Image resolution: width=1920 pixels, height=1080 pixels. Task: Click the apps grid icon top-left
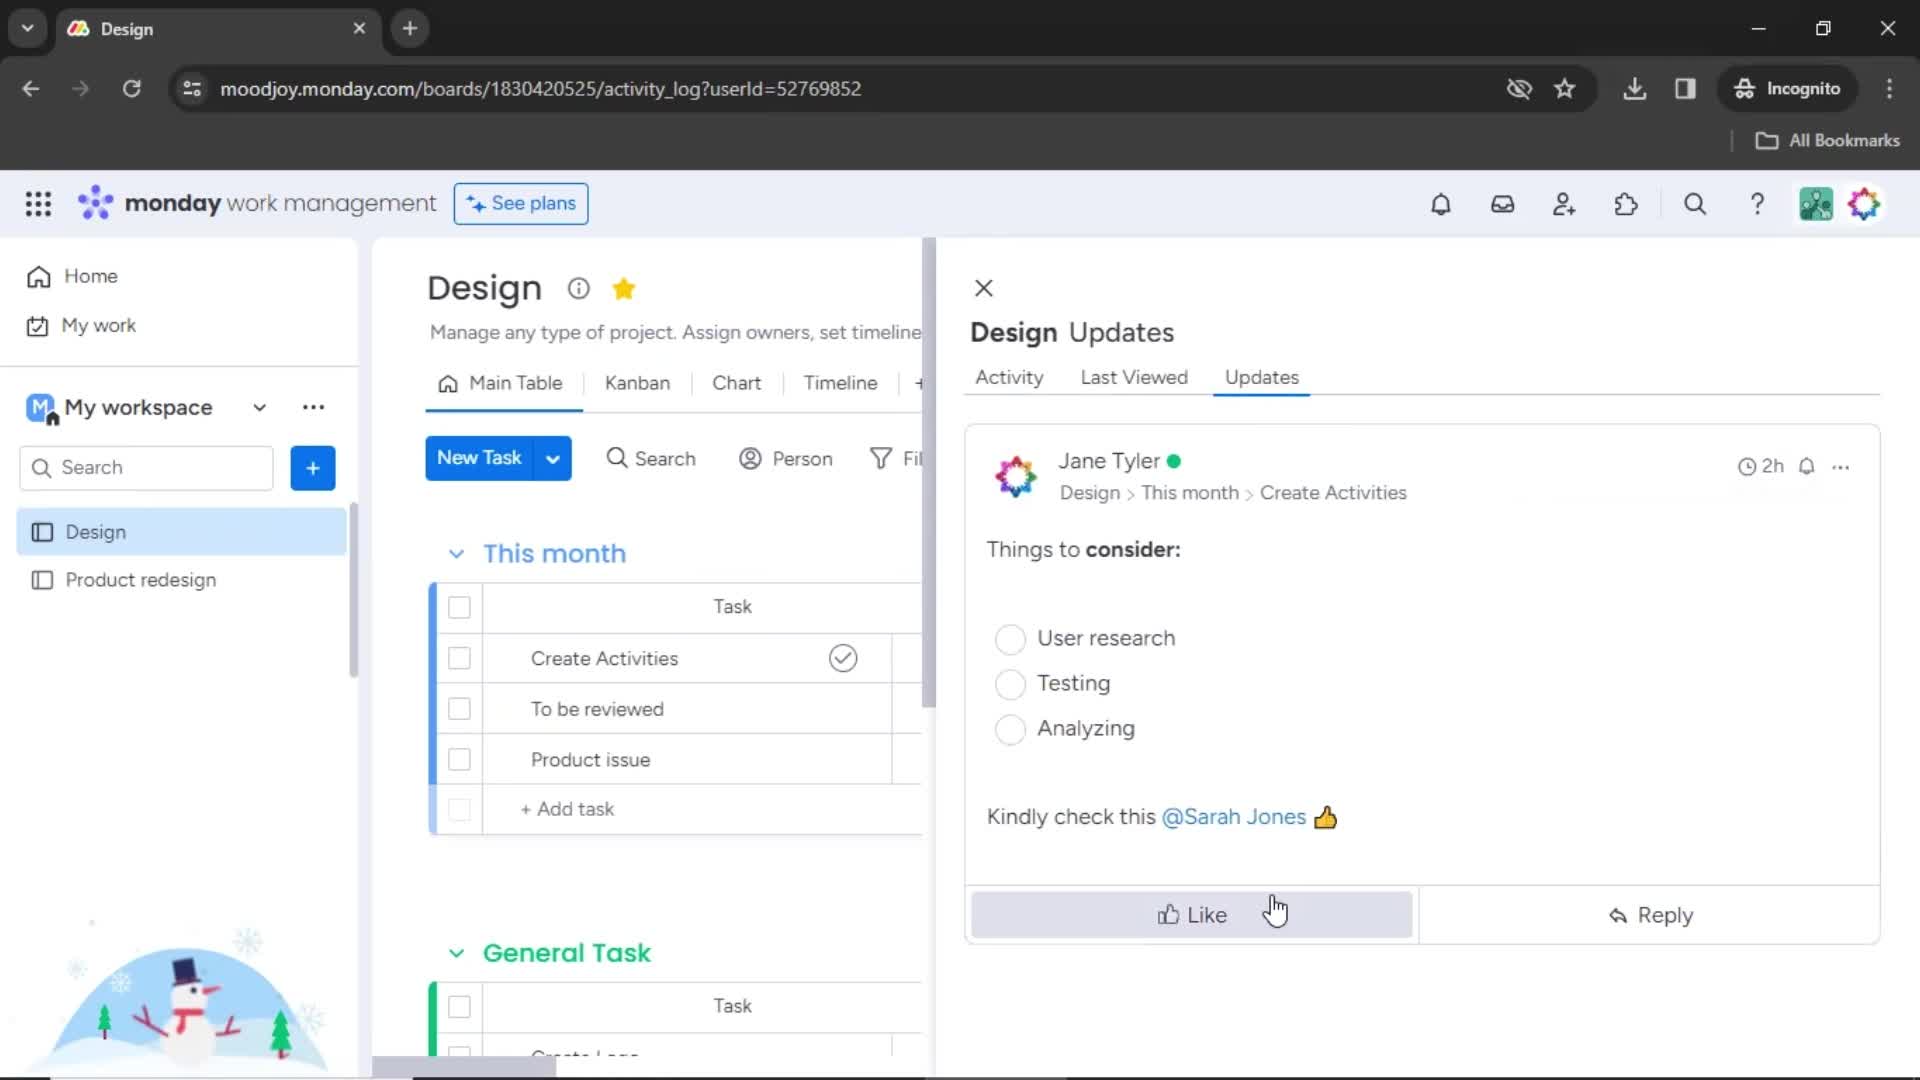37,203
